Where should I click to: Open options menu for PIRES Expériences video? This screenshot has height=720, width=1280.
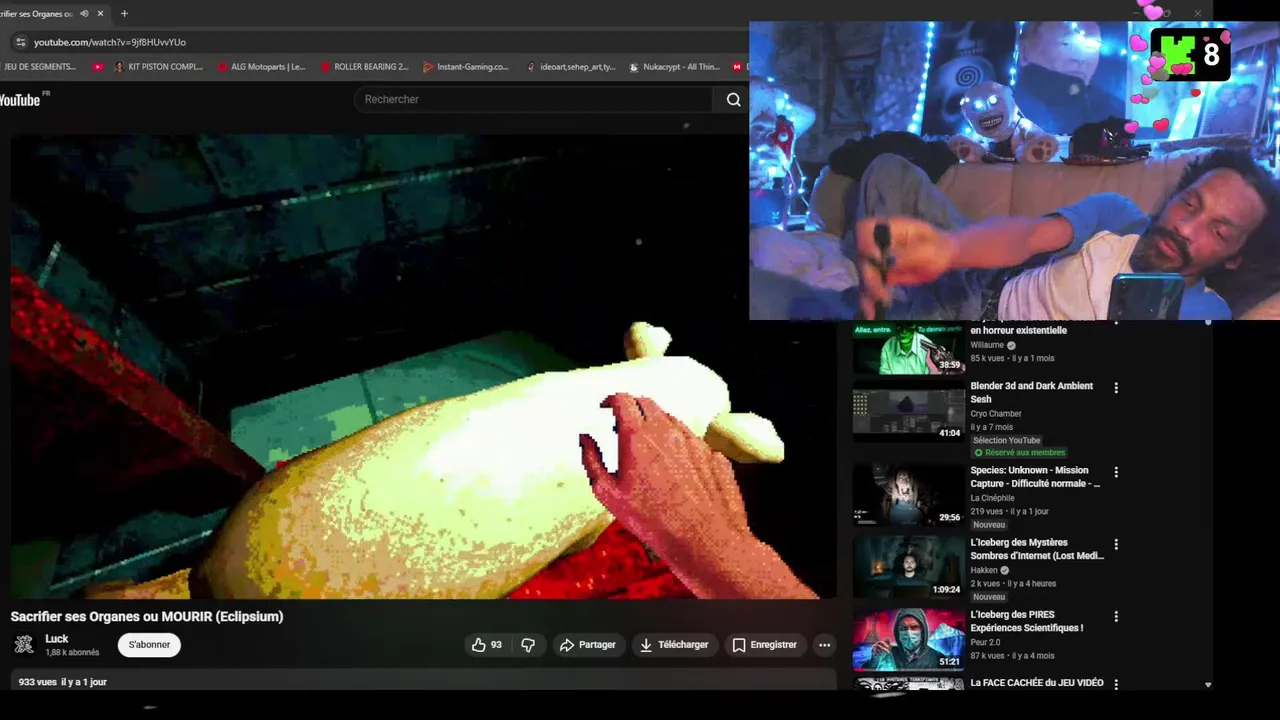[1116, 617]
